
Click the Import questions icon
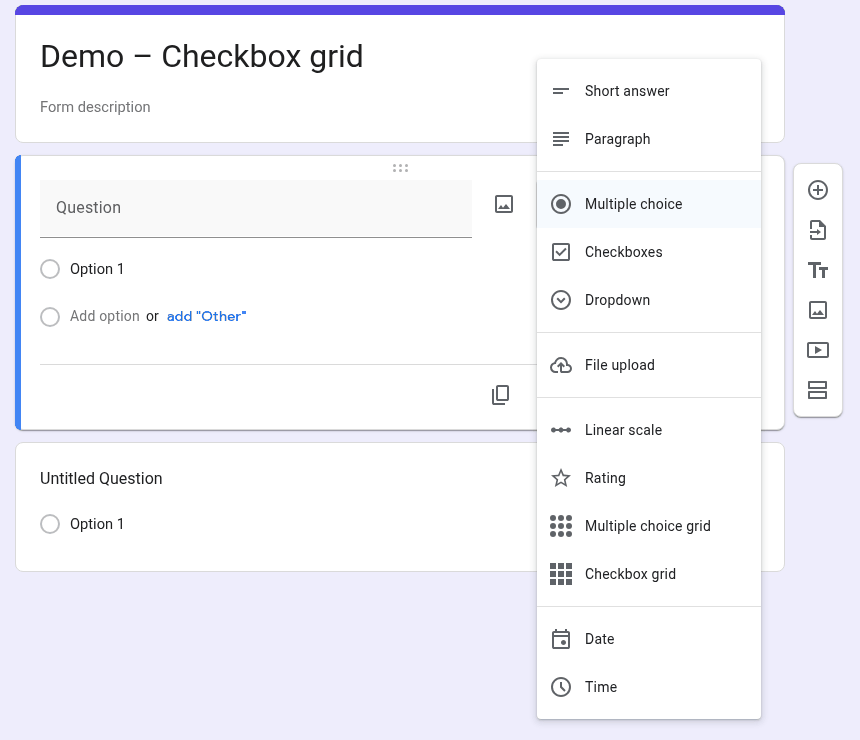tap(818, 230)
